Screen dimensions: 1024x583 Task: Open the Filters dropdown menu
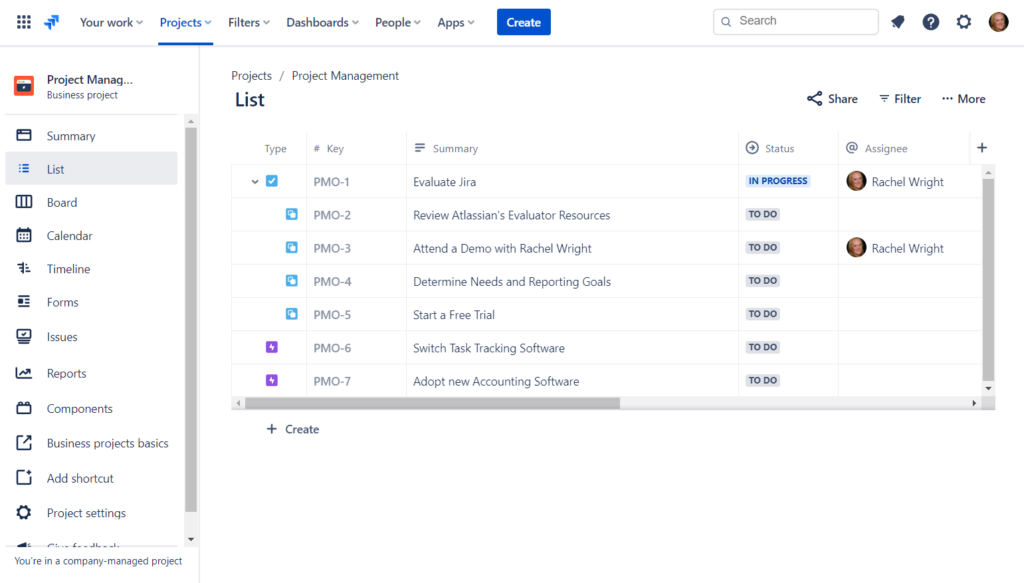(x=249, y=22)
